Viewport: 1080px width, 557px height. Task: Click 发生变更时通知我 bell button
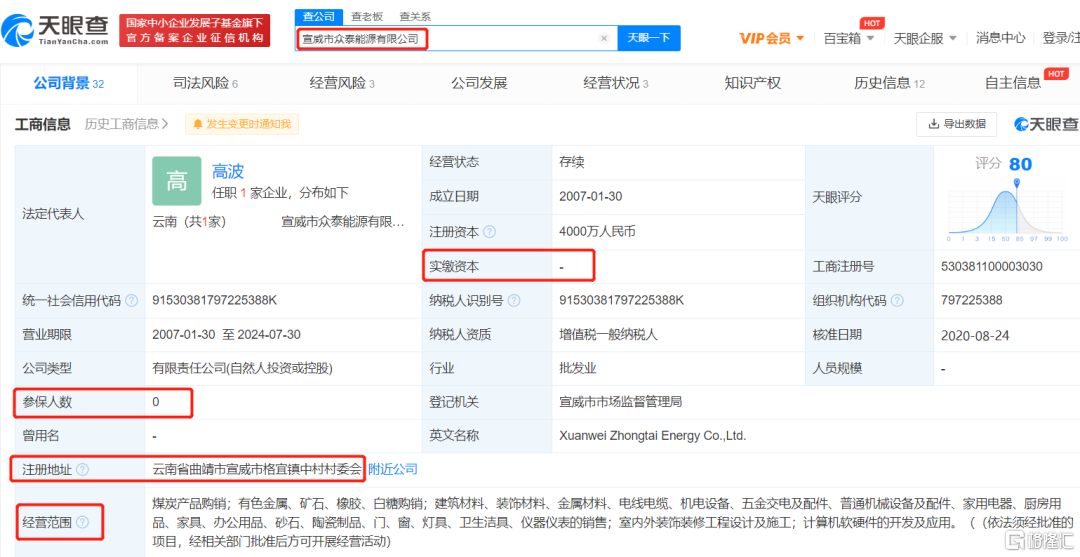[x=242, y=125]
